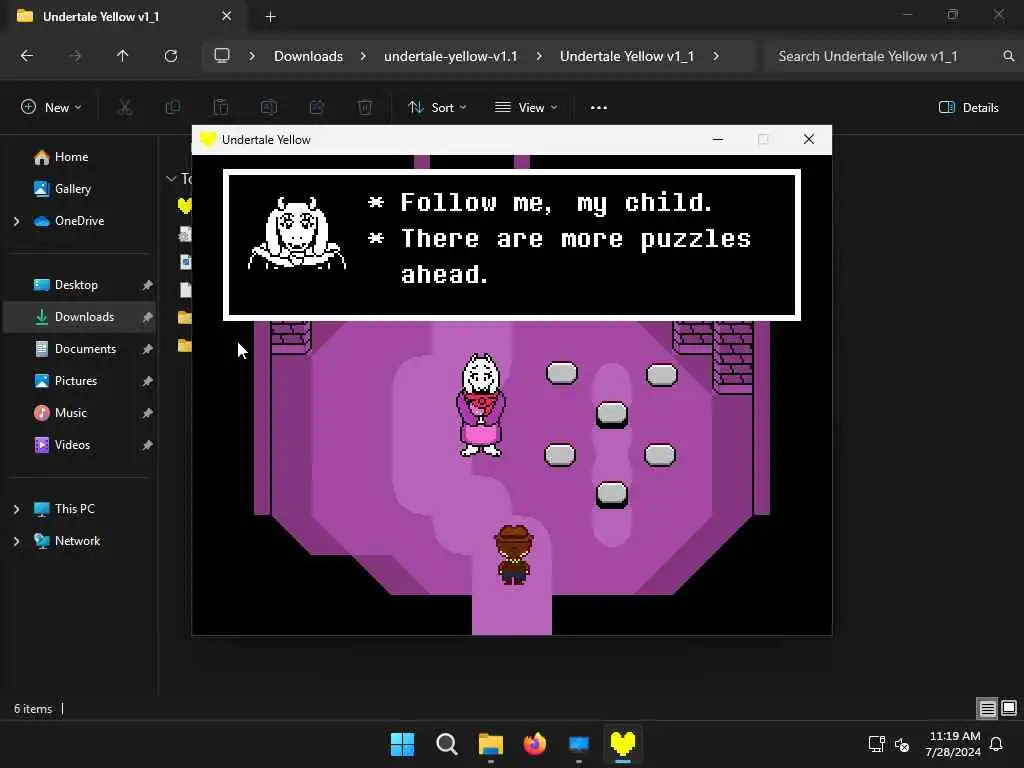Click the Toriel dialogue box in game
This screenshot has width=1024, height=768.
pyautogui.click(x=512, y=245)
